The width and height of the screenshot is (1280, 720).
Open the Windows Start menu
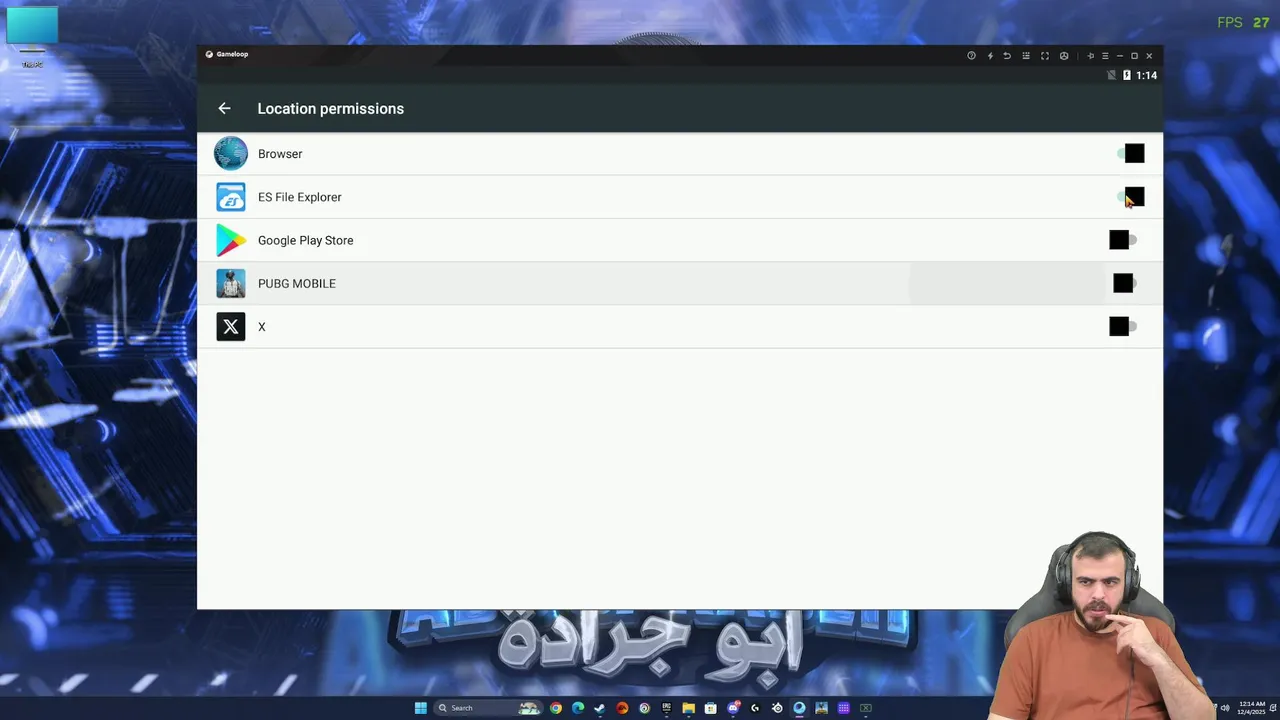(x=421, y=708)
